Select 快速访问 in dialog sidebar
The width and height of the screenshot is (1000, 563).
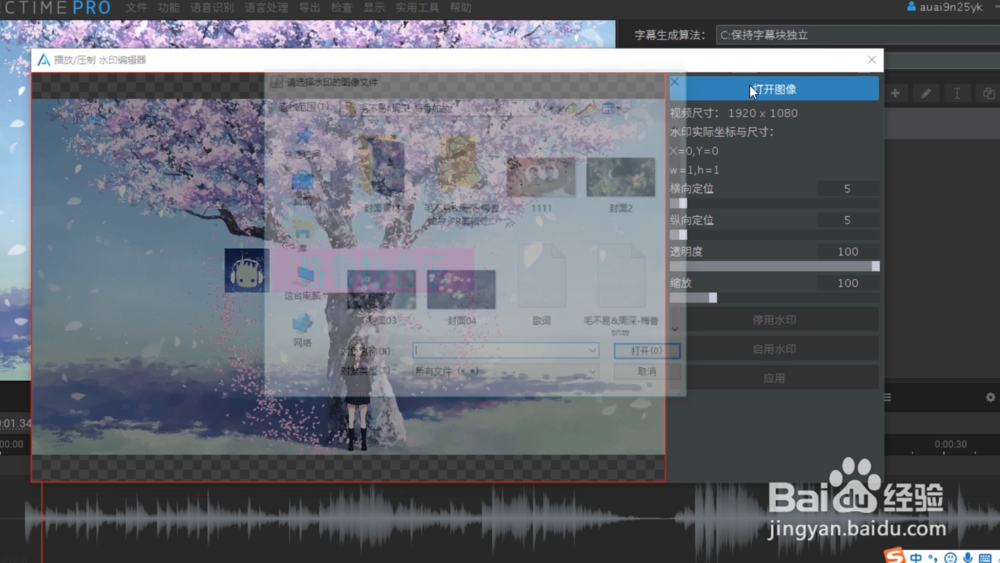tap(303, 143)
